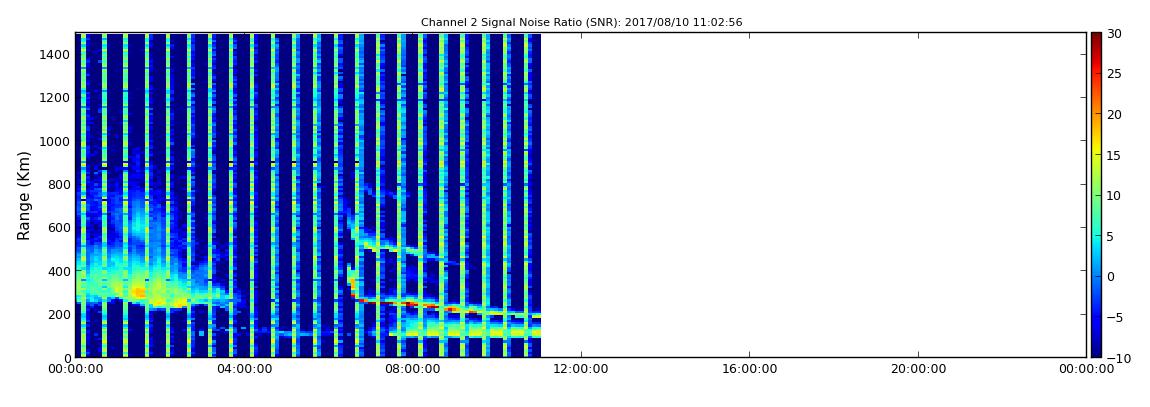Click the colorbar's 15 label
This screenshot has width=1150, height=407.
[1113, 155]
